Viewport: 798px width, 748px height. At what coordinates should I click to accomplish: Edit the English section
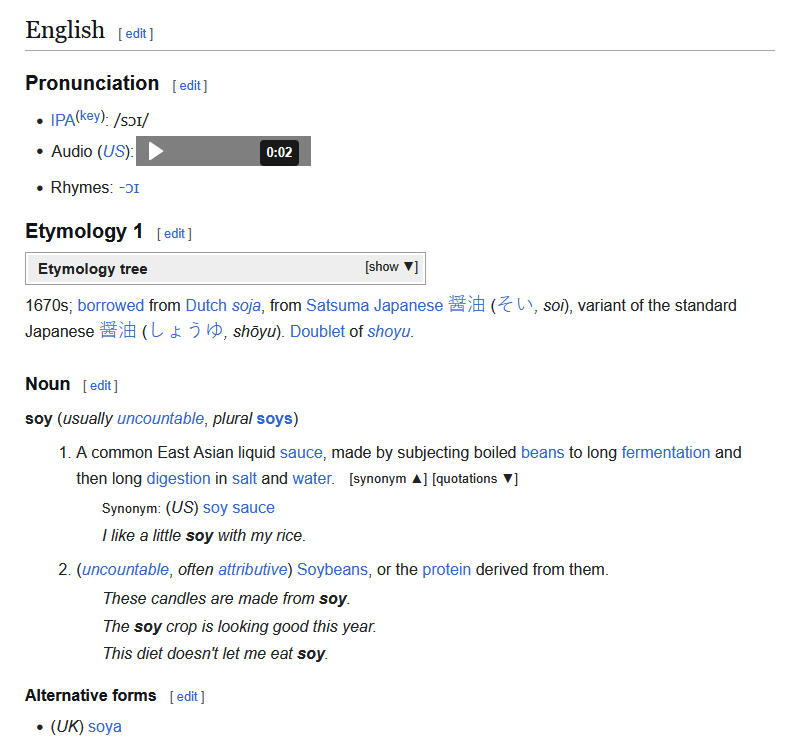[136, 34]
